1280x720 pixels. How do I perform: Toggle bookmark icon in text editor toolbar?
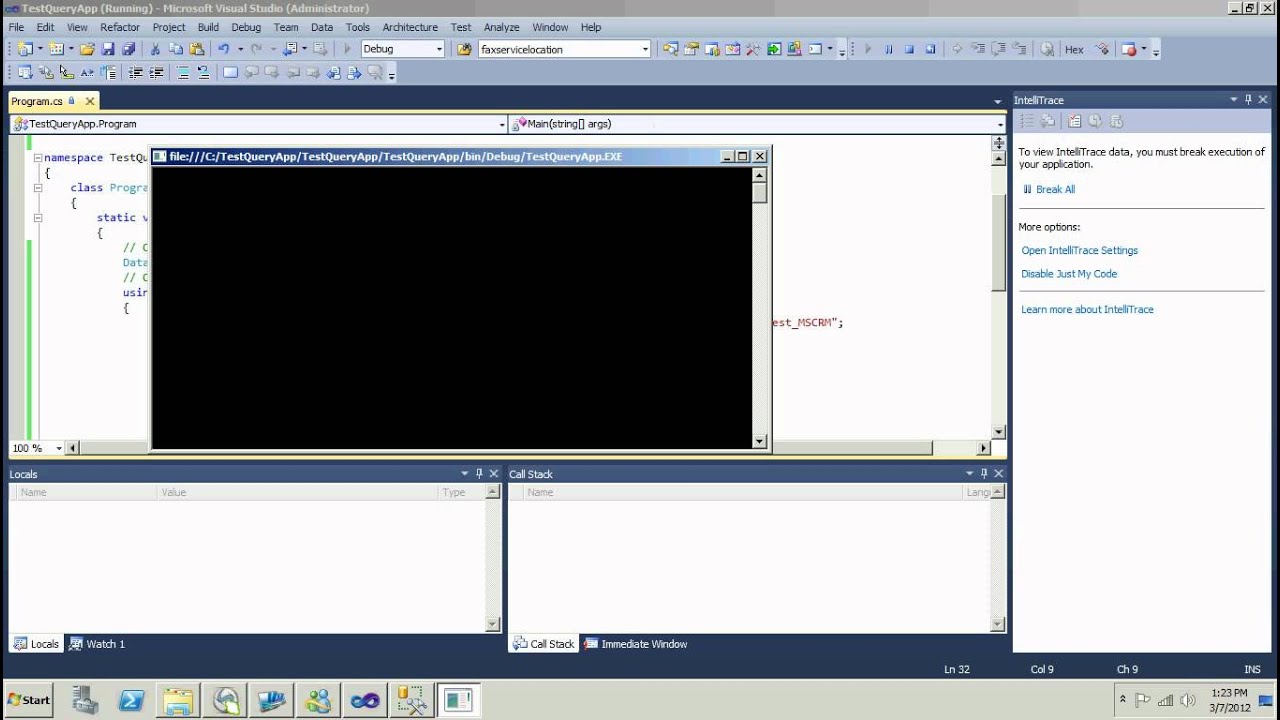tap(230, 72)
